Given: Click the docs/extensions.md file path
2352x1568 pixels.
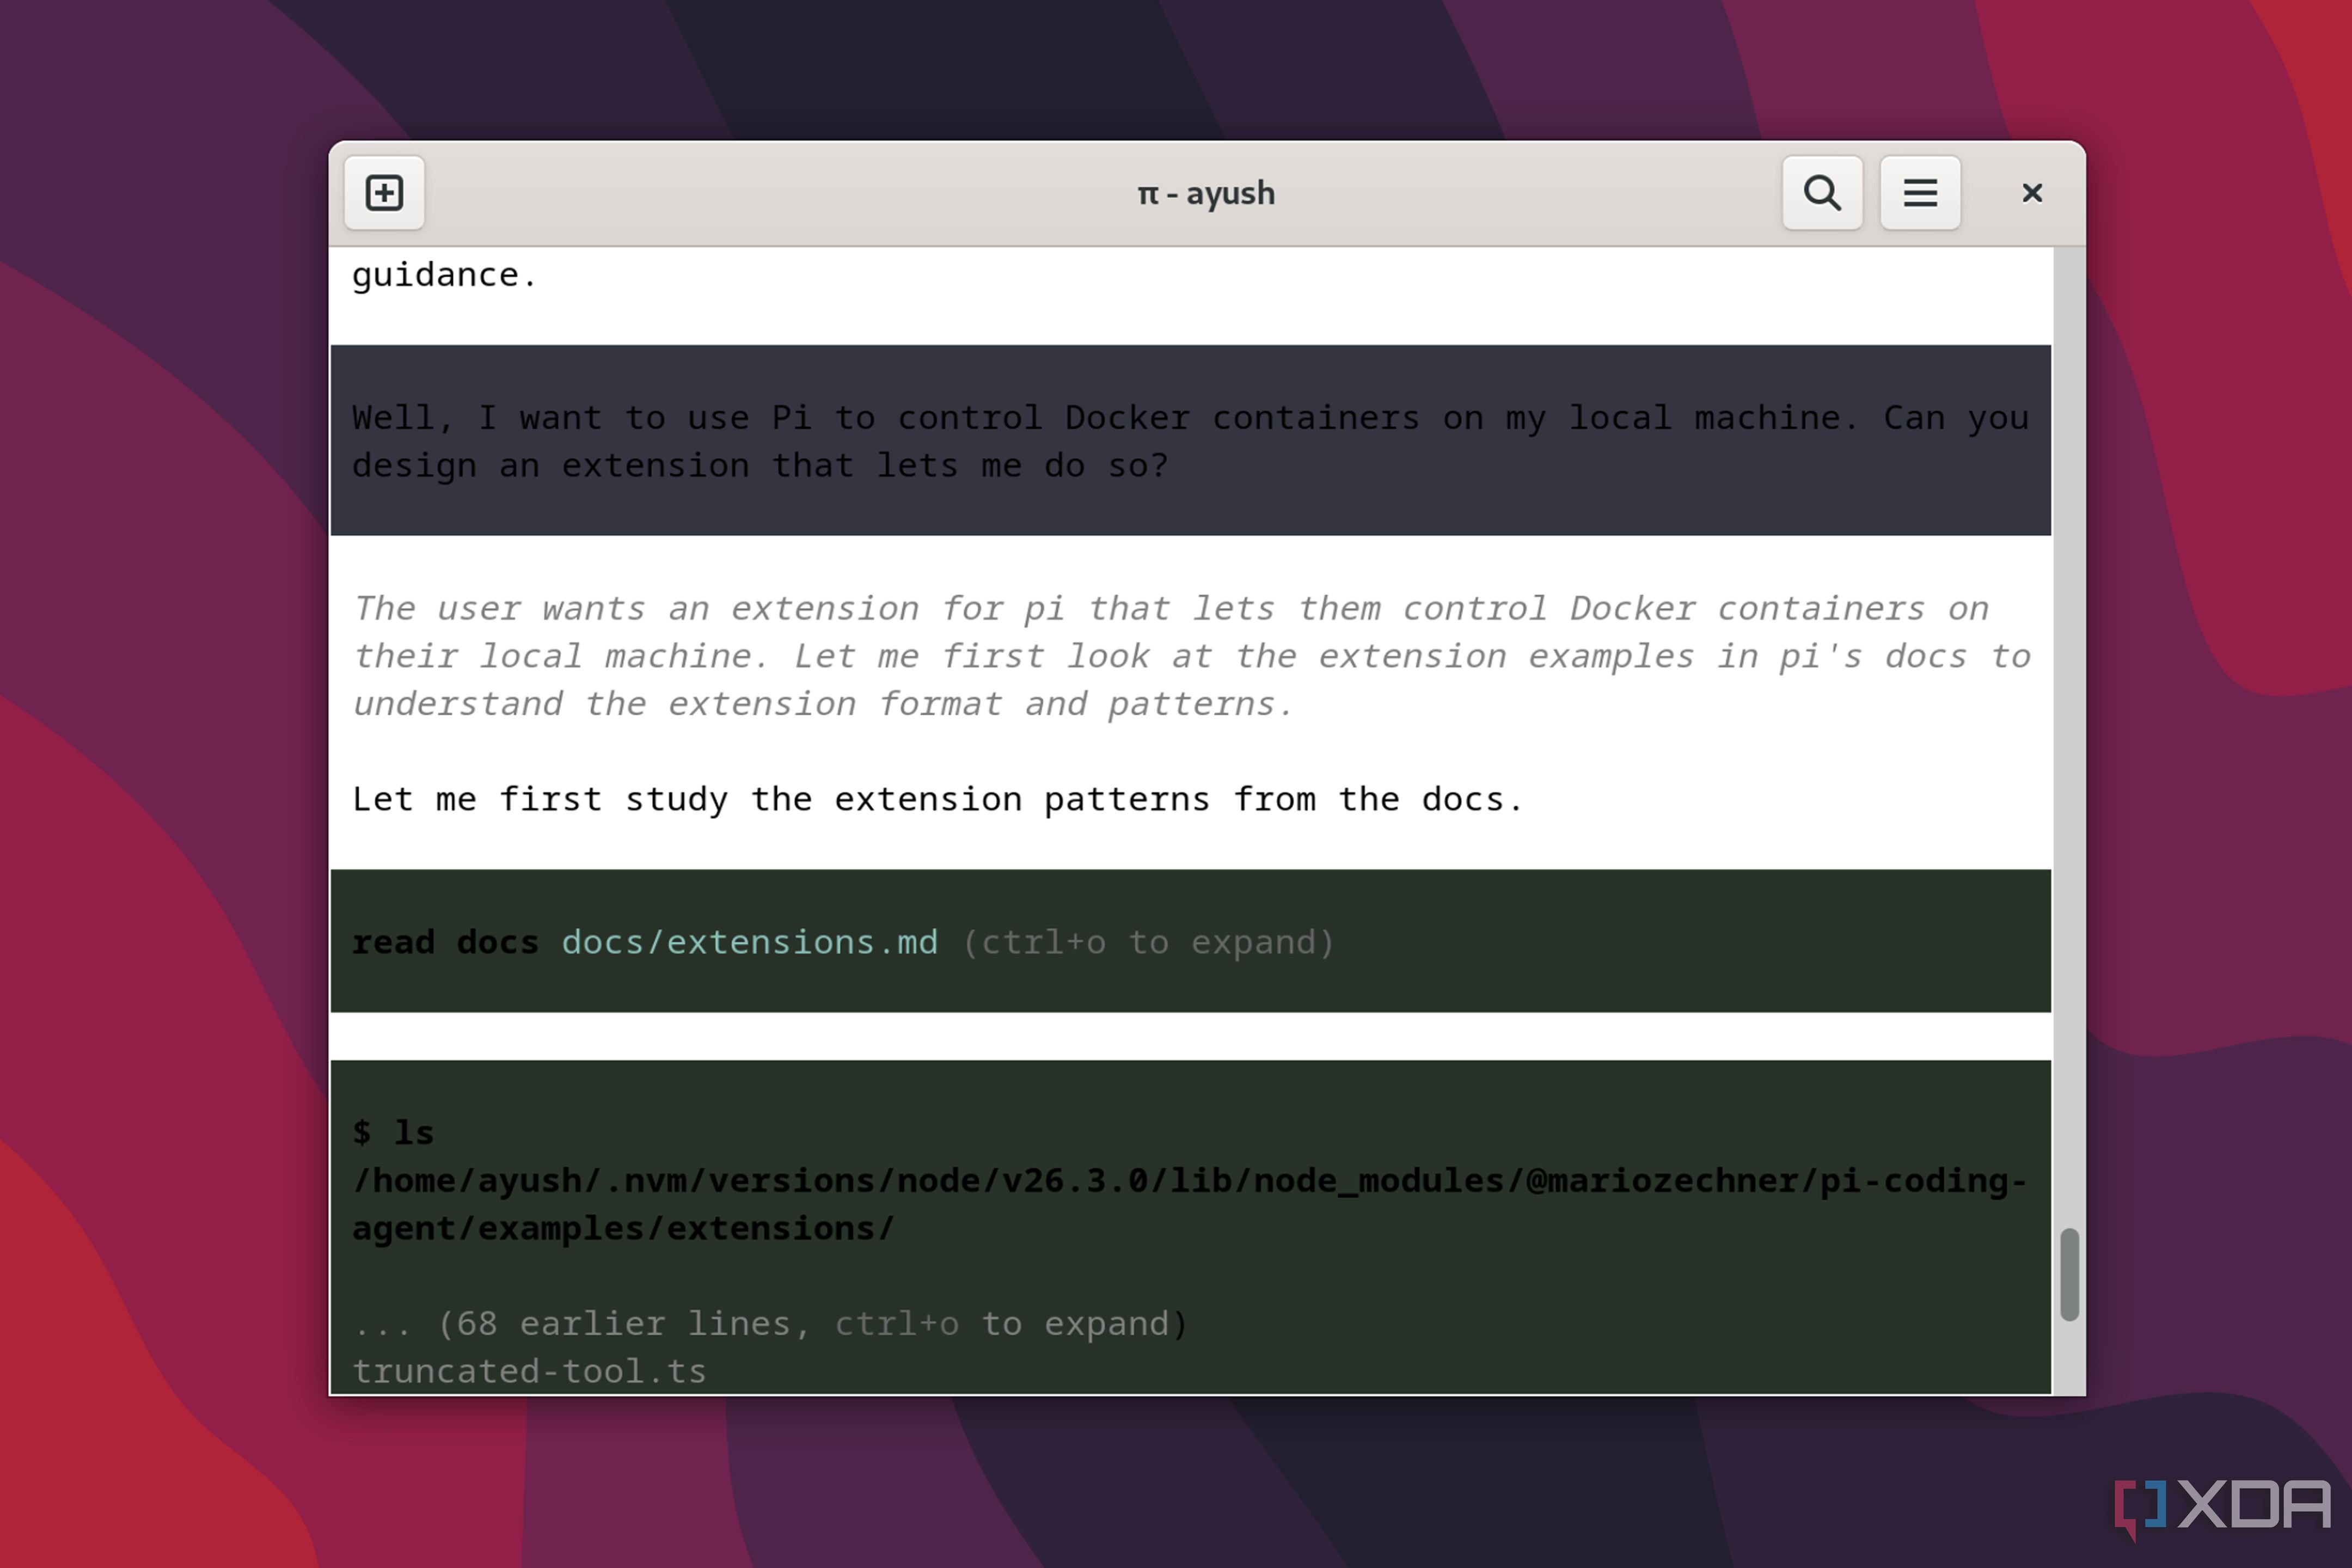Looking at the screenshot, I should tap(750, 942).
